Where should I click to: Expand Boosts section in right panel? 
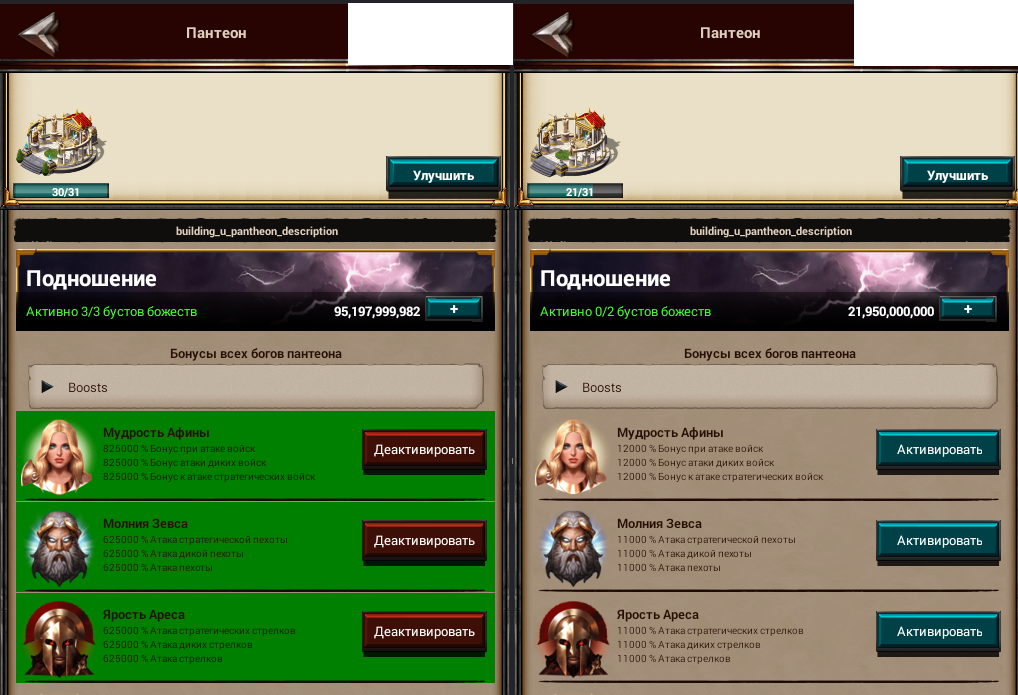point(770,387)
